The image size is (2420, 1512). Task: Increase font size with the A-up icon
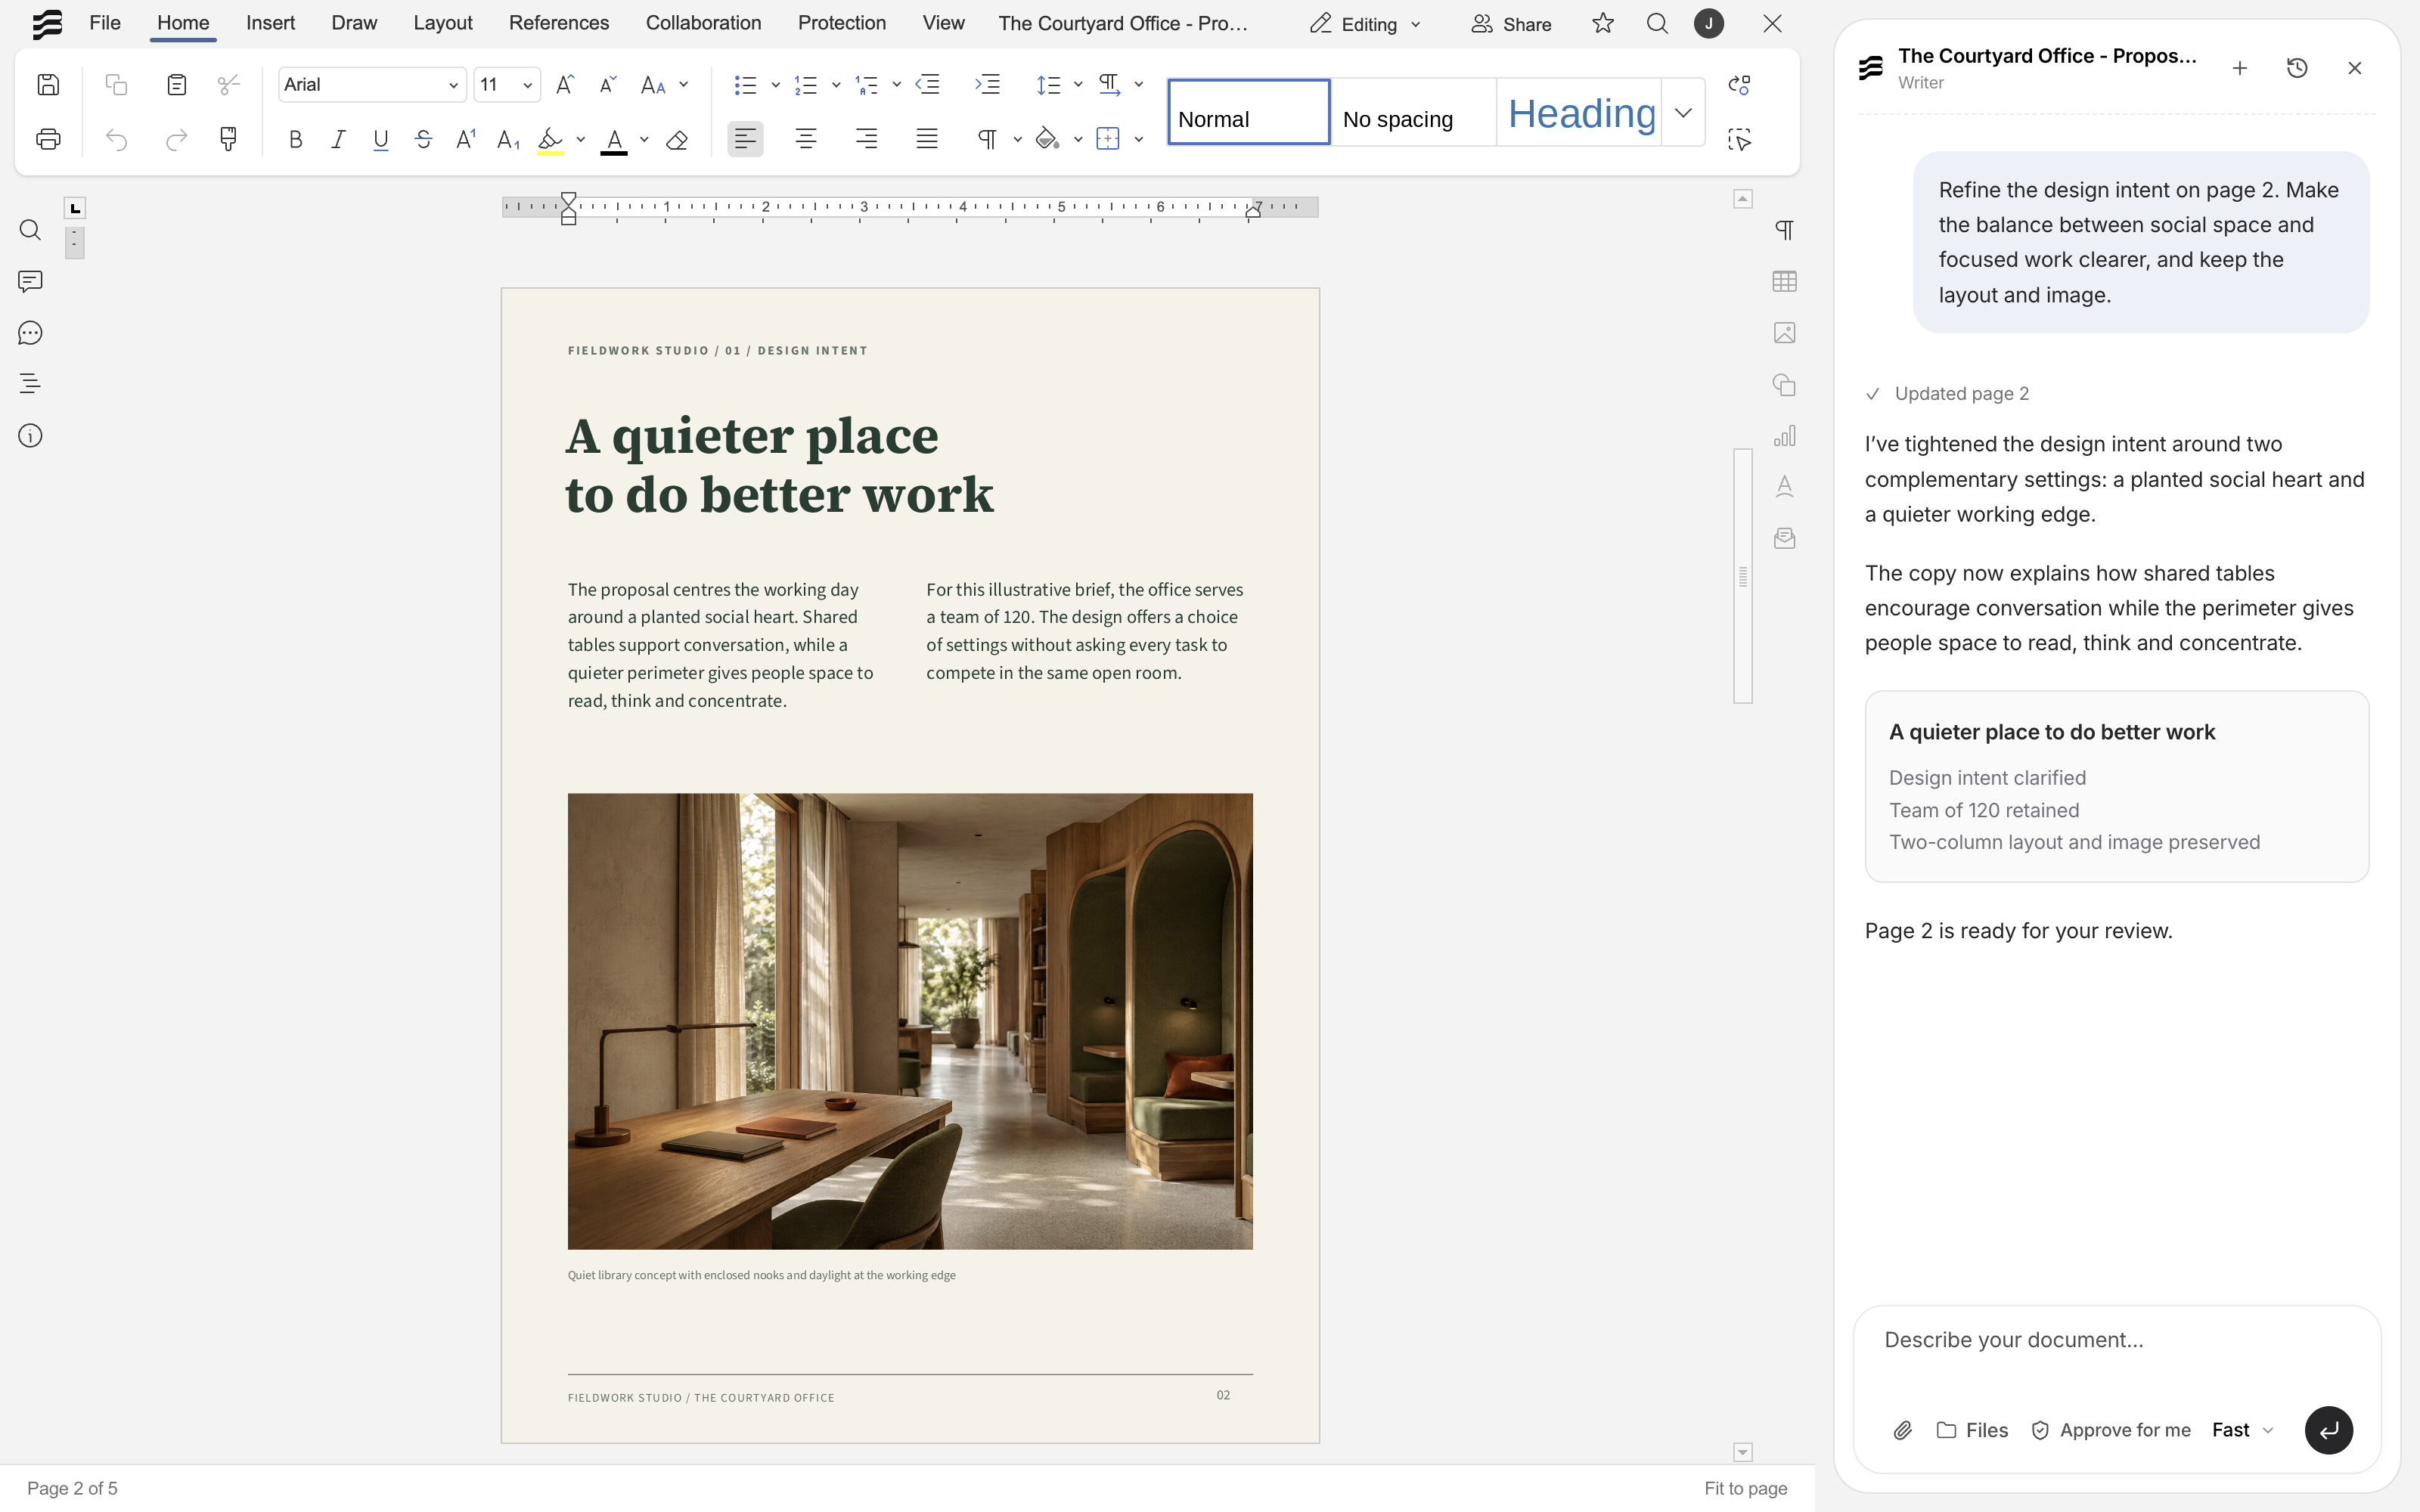coord(565,85)
